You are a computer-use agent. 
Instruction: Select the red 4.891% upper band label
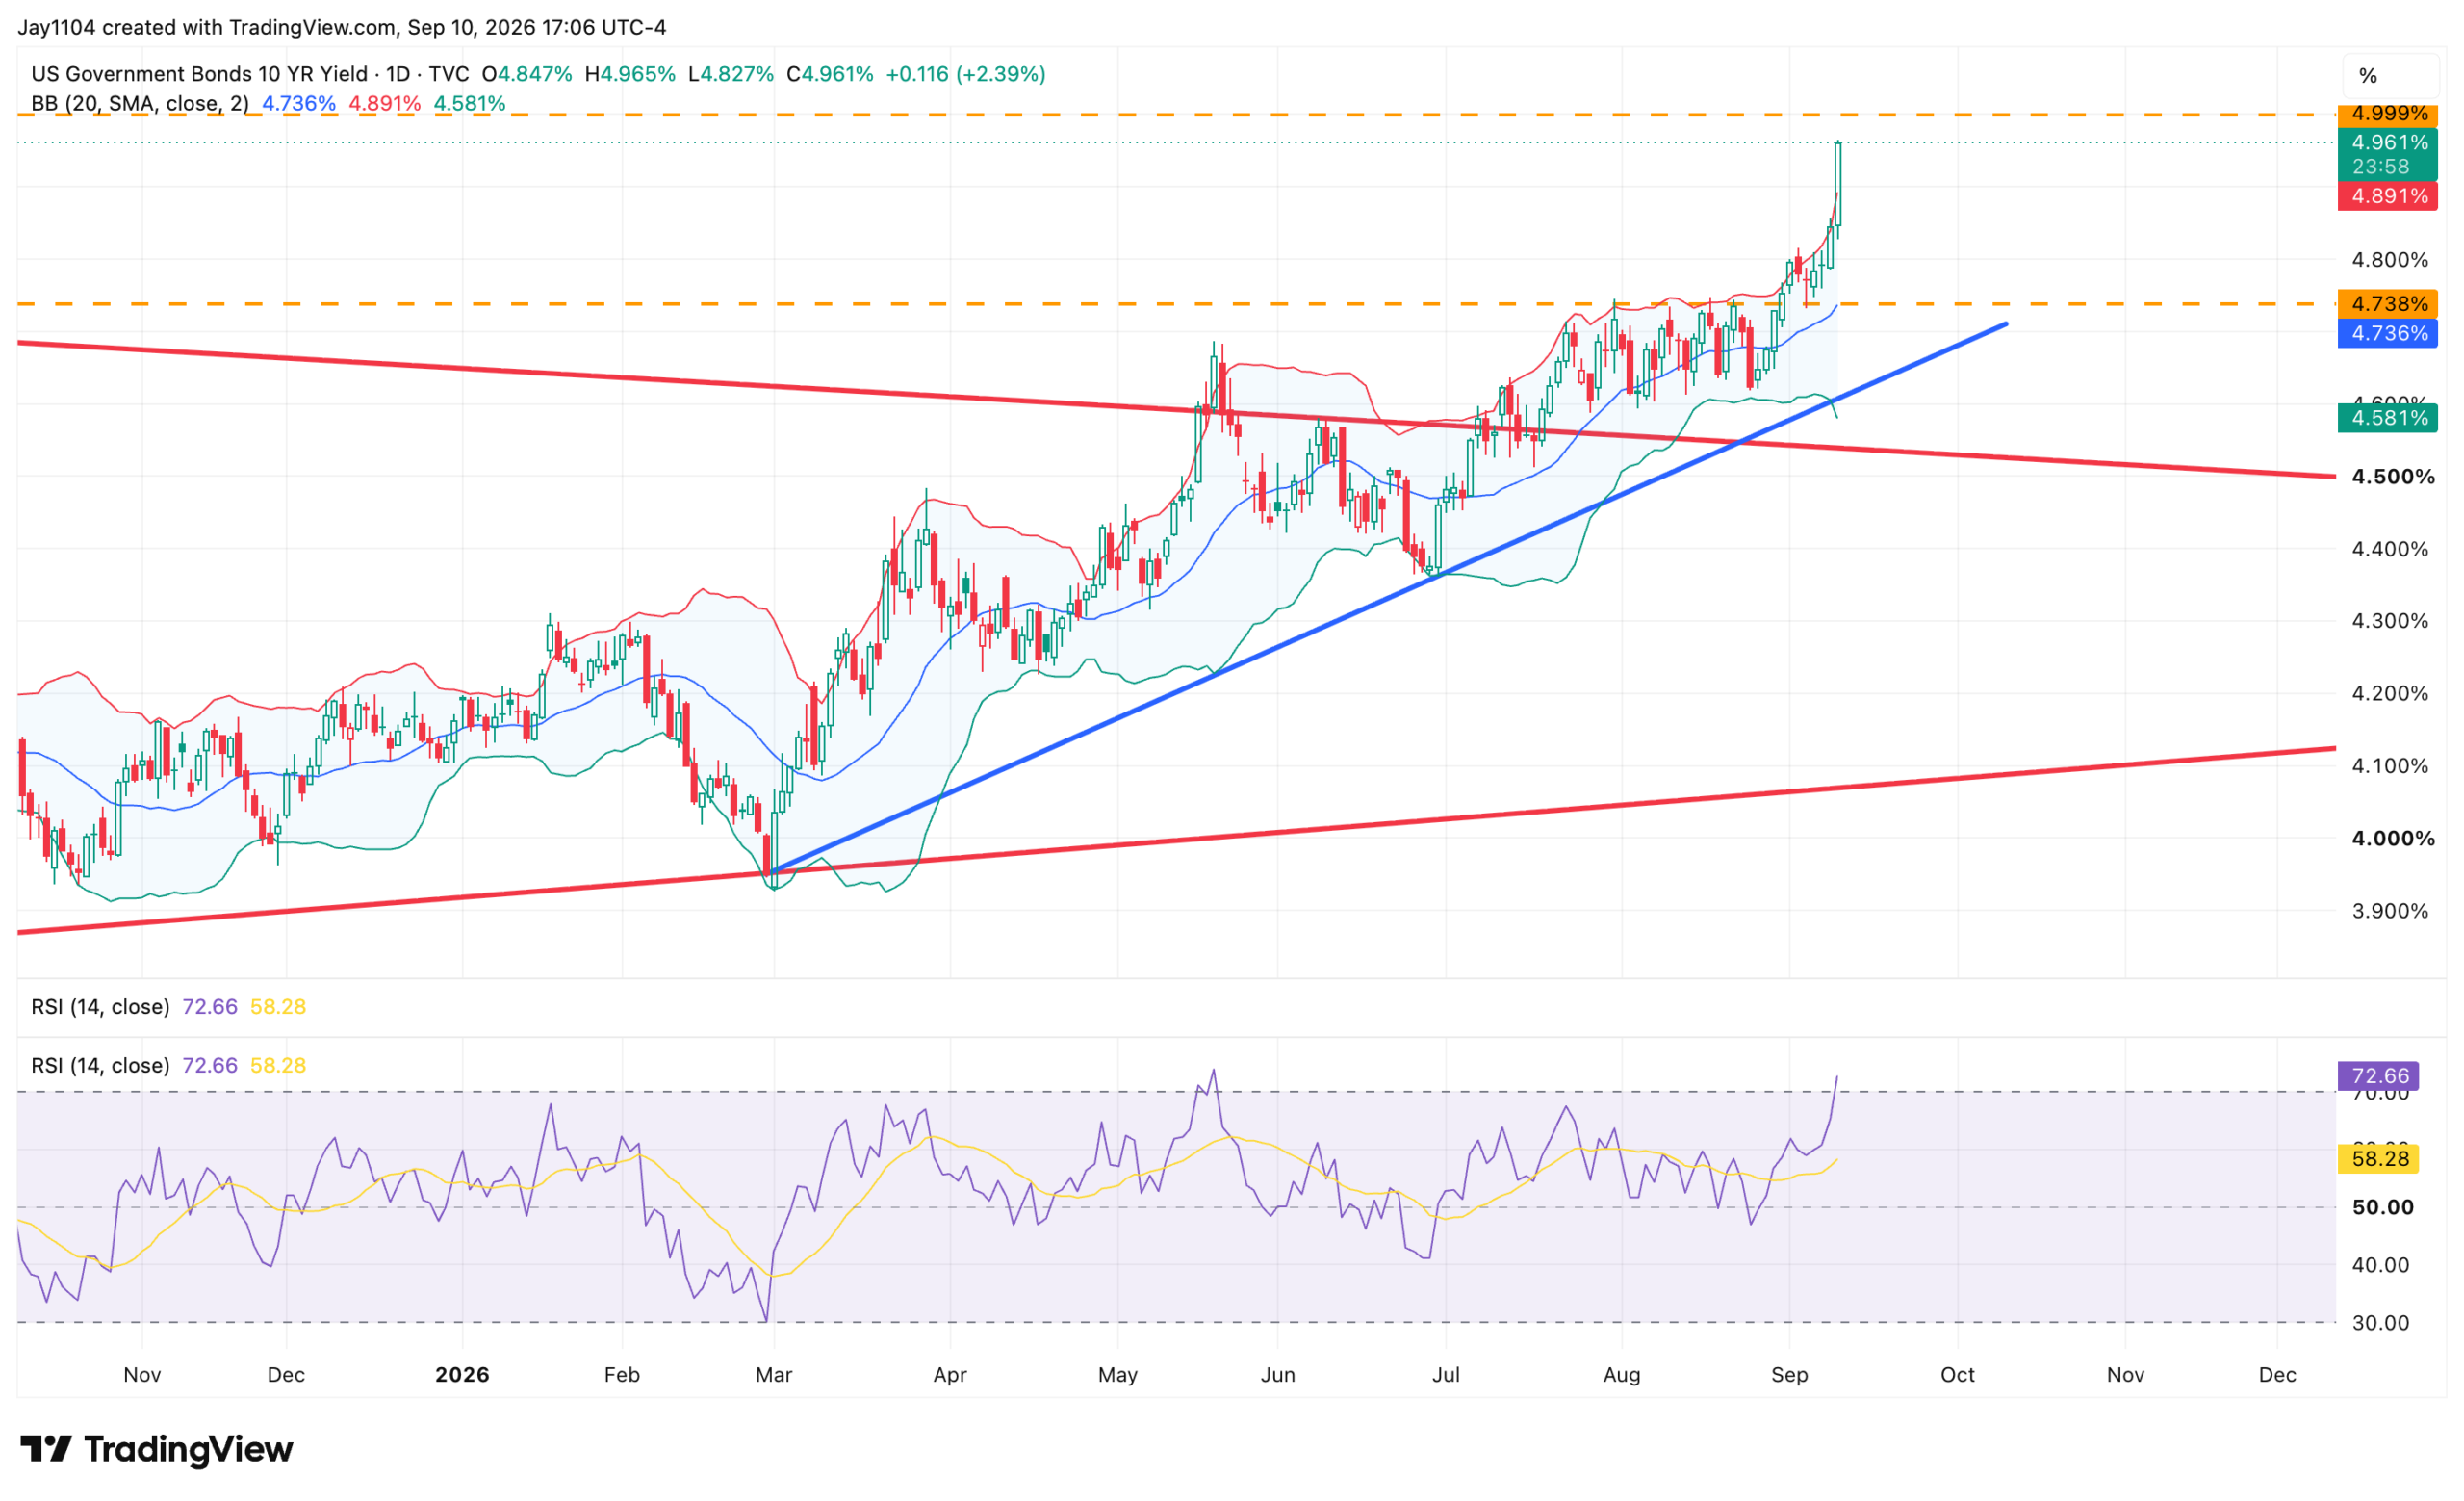[x=2387, y=196]
